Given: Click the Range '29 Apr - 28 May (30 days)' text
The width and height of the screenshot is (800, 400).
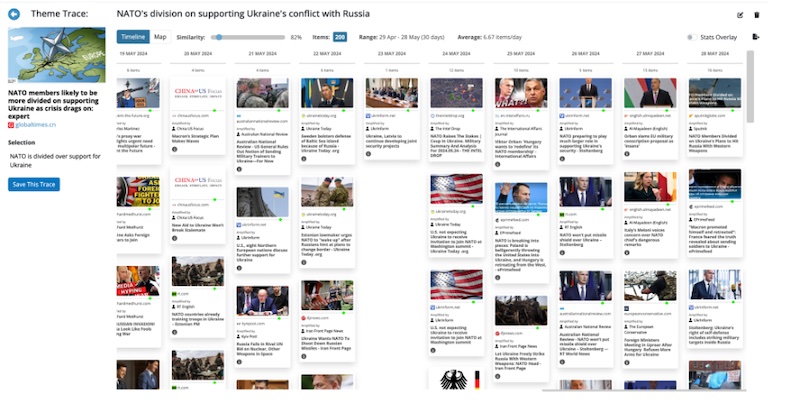Looking at the screenshot, I should point(411,37).
